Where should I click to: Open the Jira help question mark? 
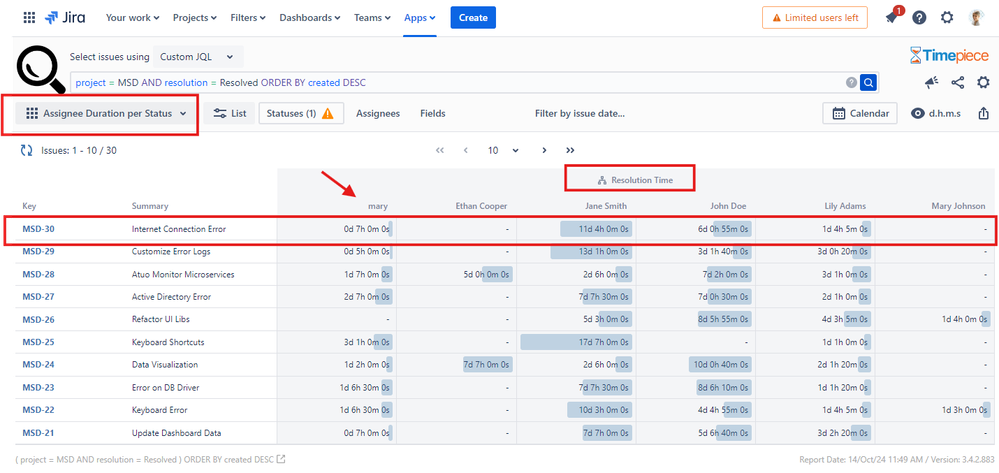click(x=919, y=18)
